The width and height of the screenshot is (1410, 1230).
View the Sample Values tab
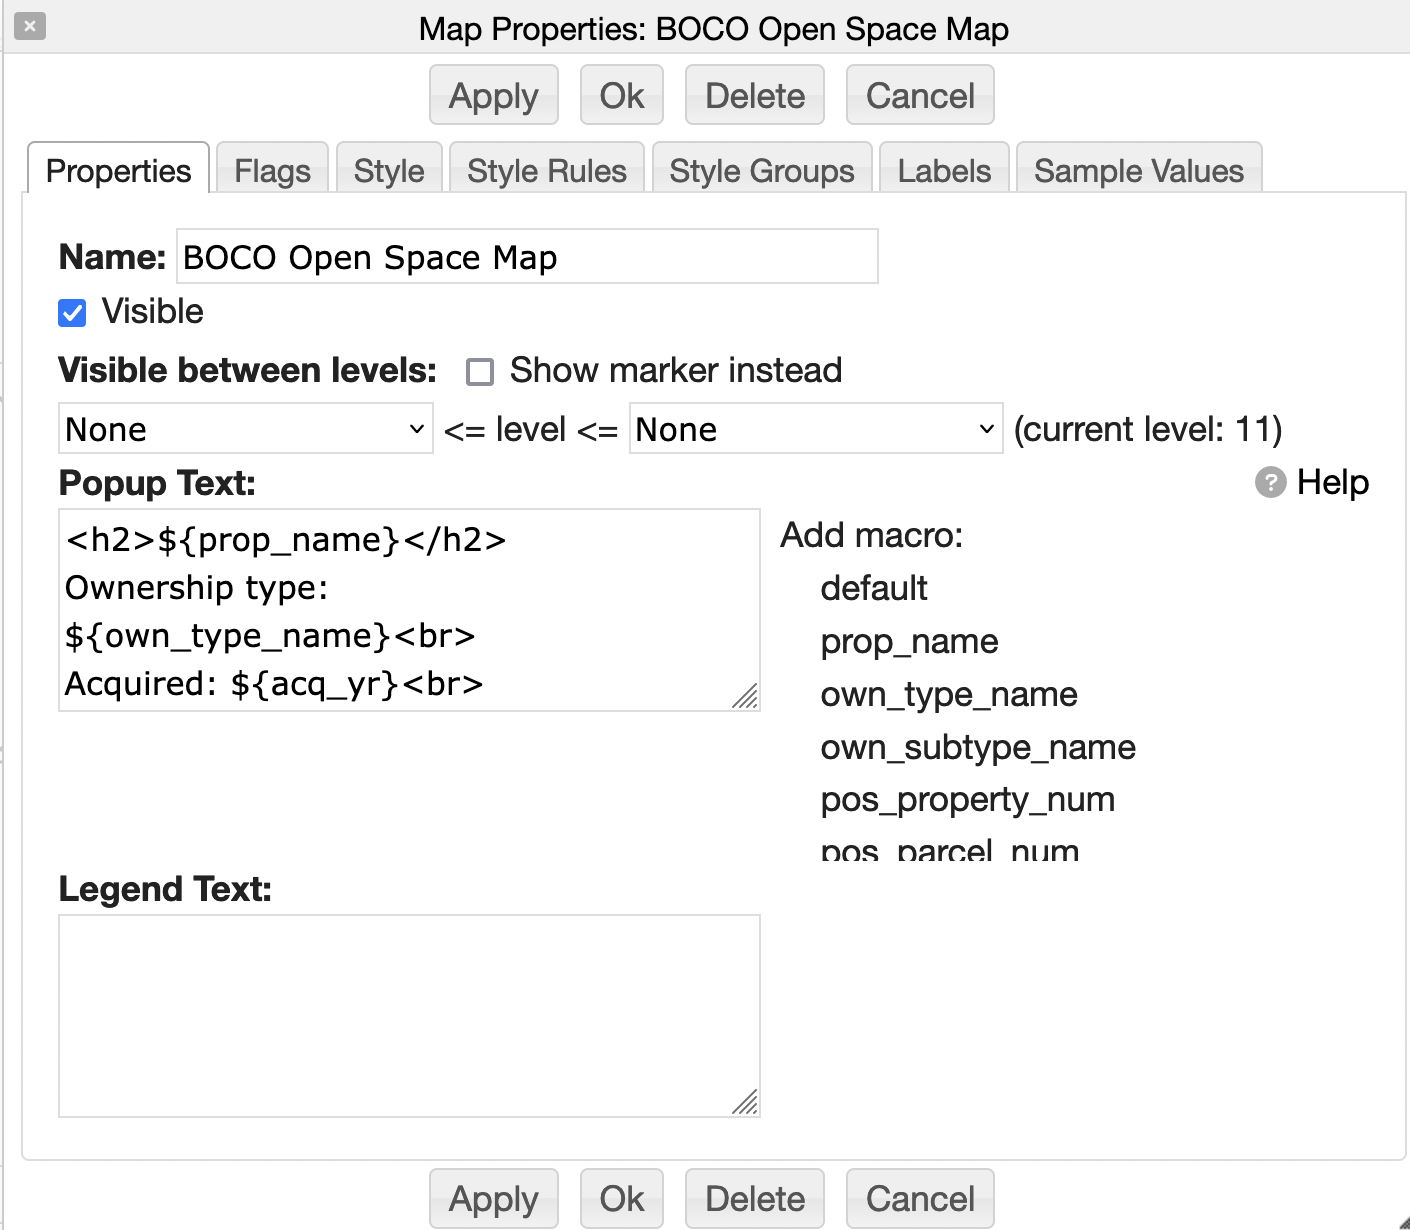(x=1138, y=171)
